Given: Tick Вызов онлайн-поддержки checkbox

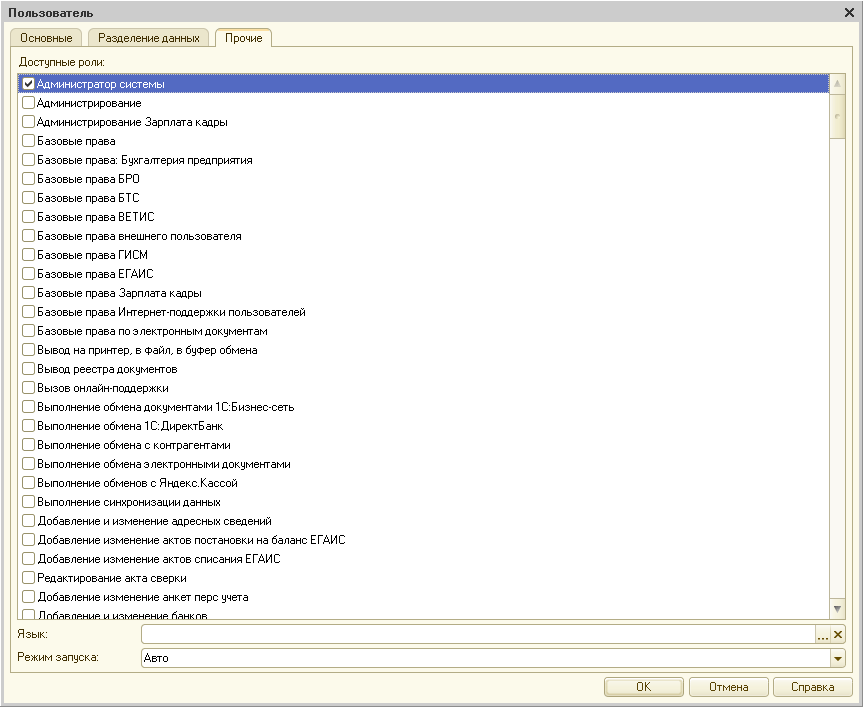Looking at the screenshot, I should (28, 387).
